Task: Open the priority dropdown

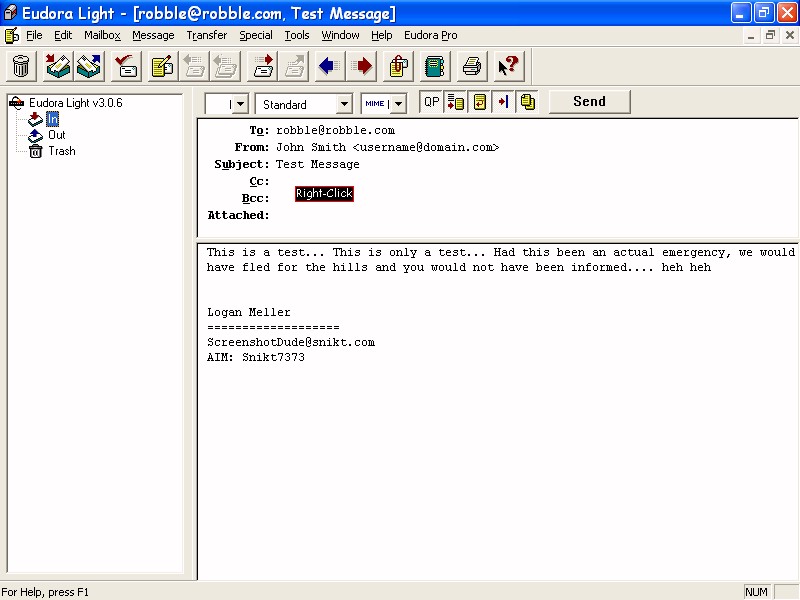Action: 241,104
